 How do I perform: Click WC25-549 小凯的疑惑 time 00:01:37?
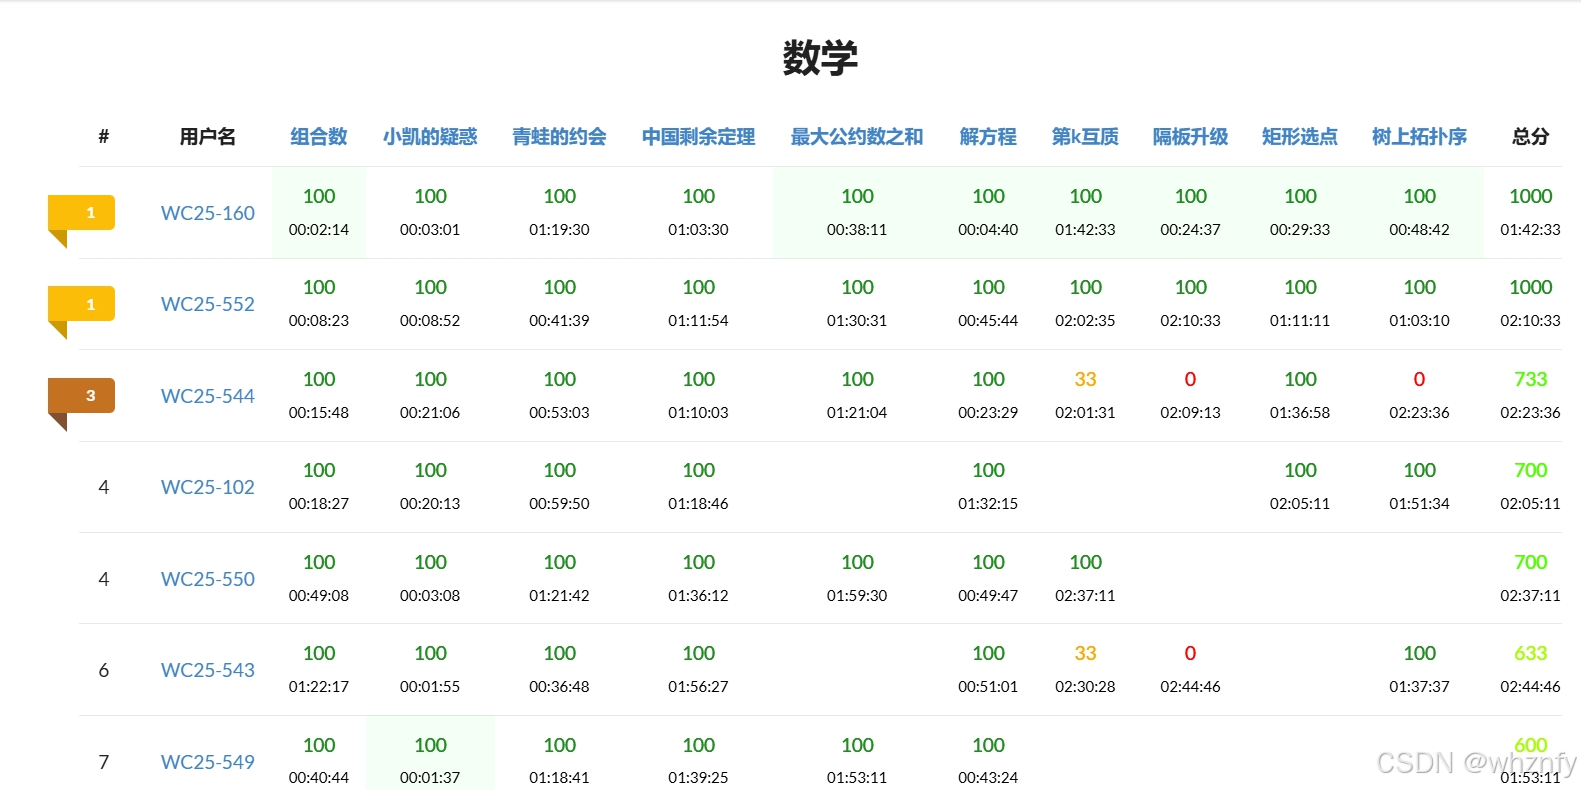click(430, 777)
